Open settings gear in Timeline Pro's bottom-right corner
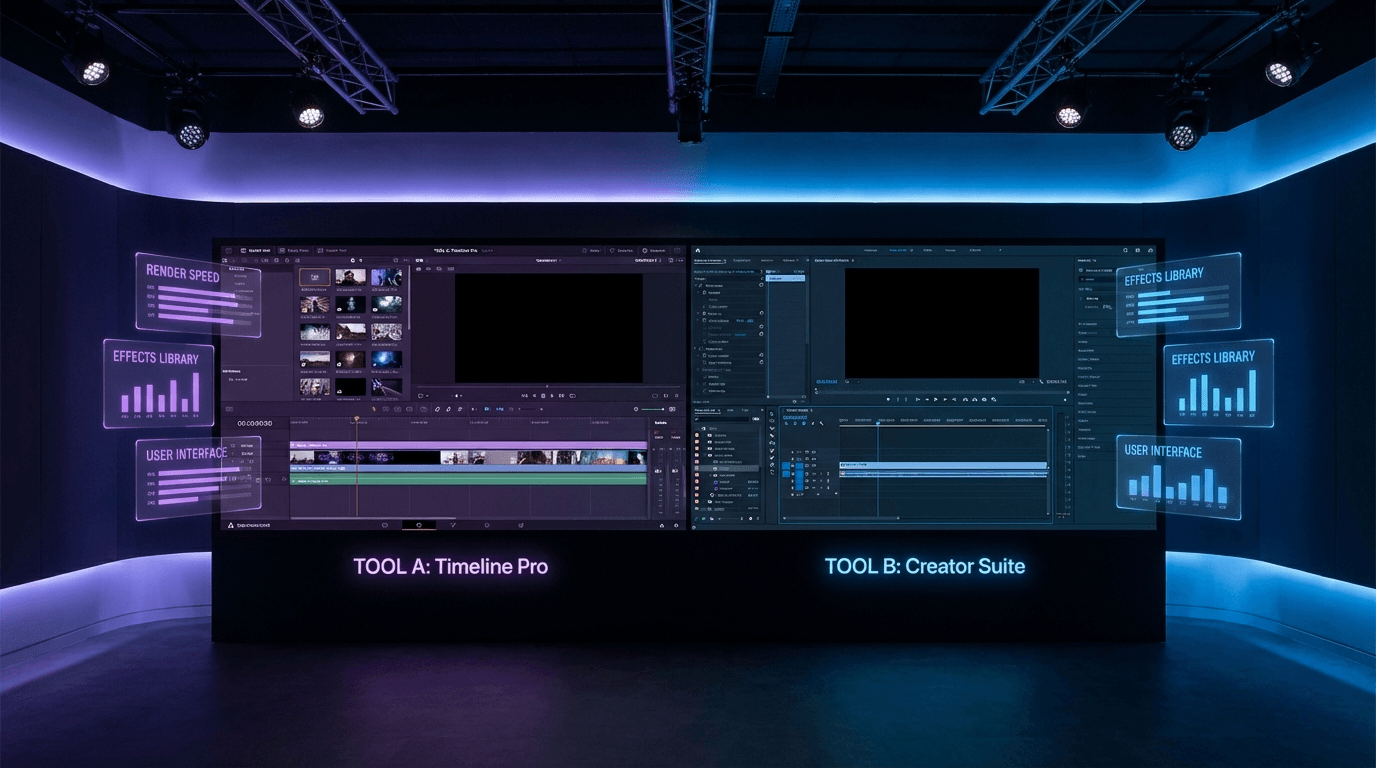The height and width of the screenshot is (768, 1376). (676, 524)
